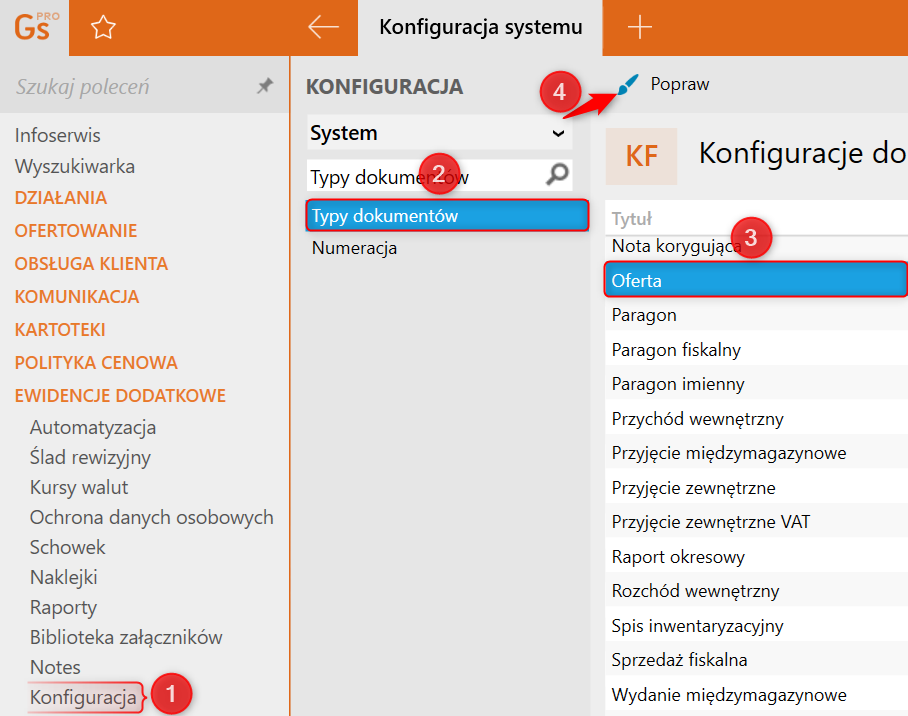The height and width of the screenshot is (716, 908).
Task: Open the System dropdown
Action: tap(440, 133)
